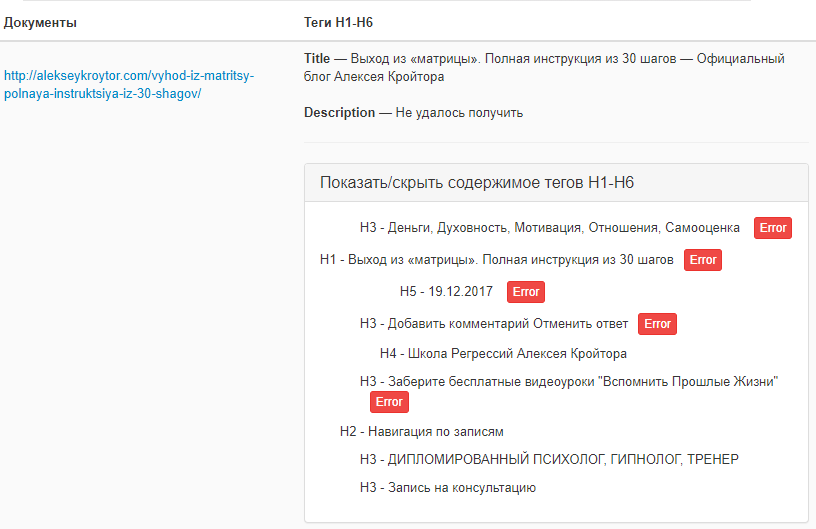This screenshot has height=529, width=816.
Task: Click Error badge next to Добавить комментарий H3
Action: click(657, 324)
